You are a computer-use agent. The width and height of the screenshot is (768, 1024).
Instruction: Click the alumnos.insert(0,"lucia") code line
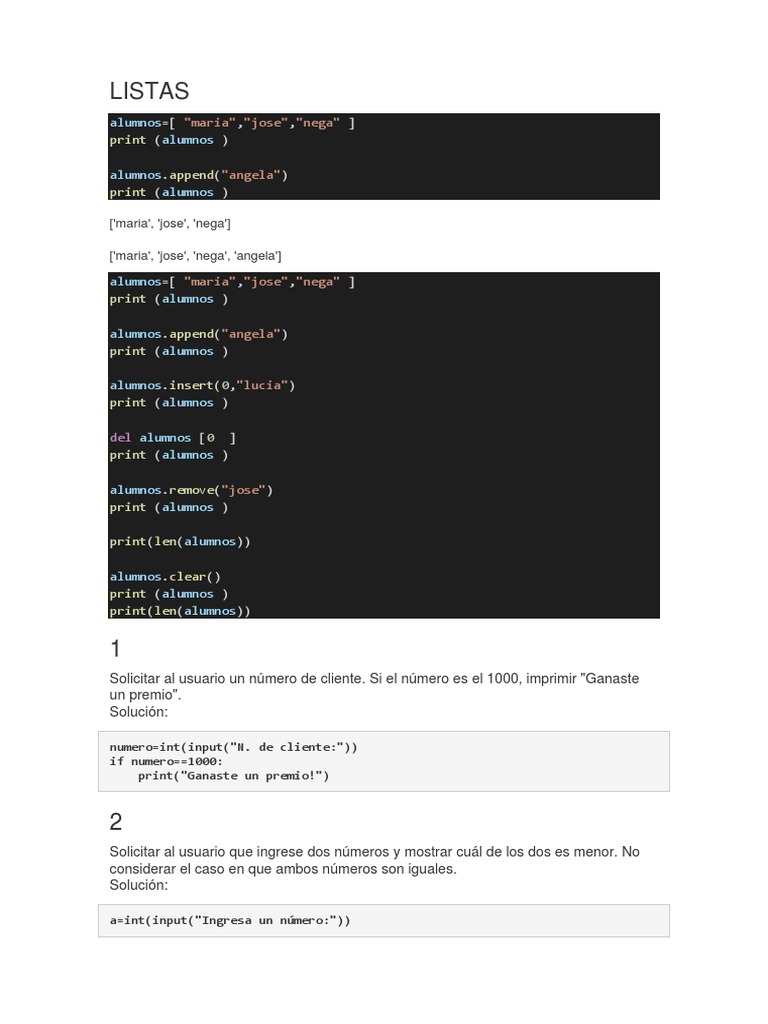(x=202, y=385)
